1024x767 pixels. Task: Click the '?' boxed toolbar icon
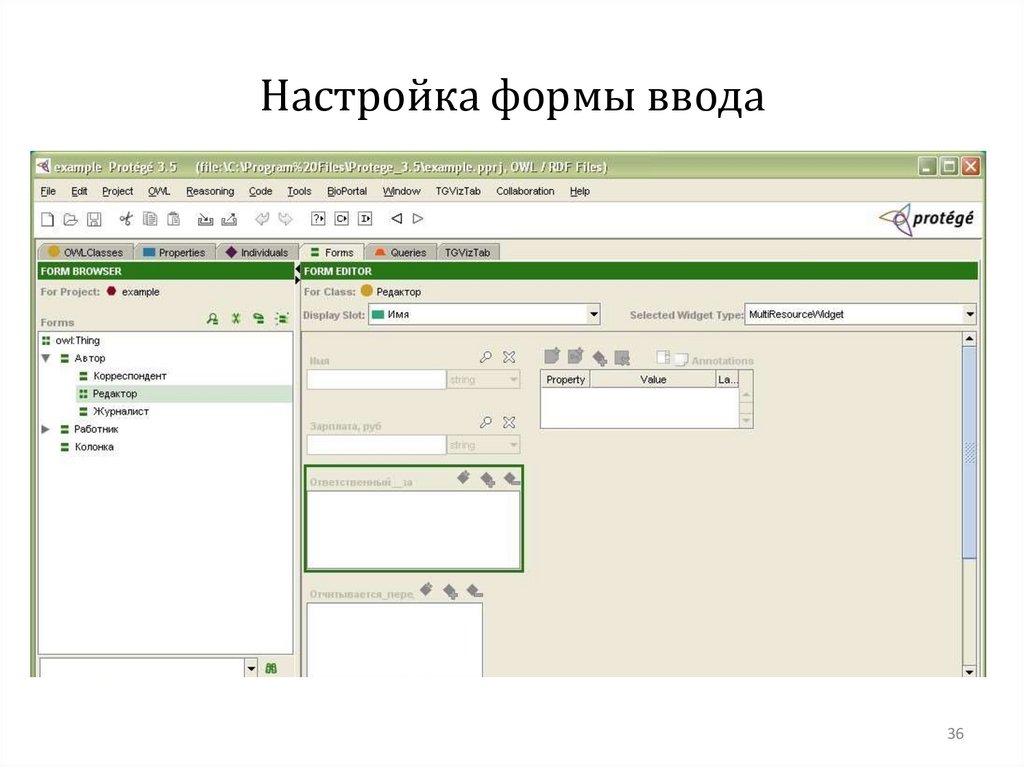click(x=318, y=219)
